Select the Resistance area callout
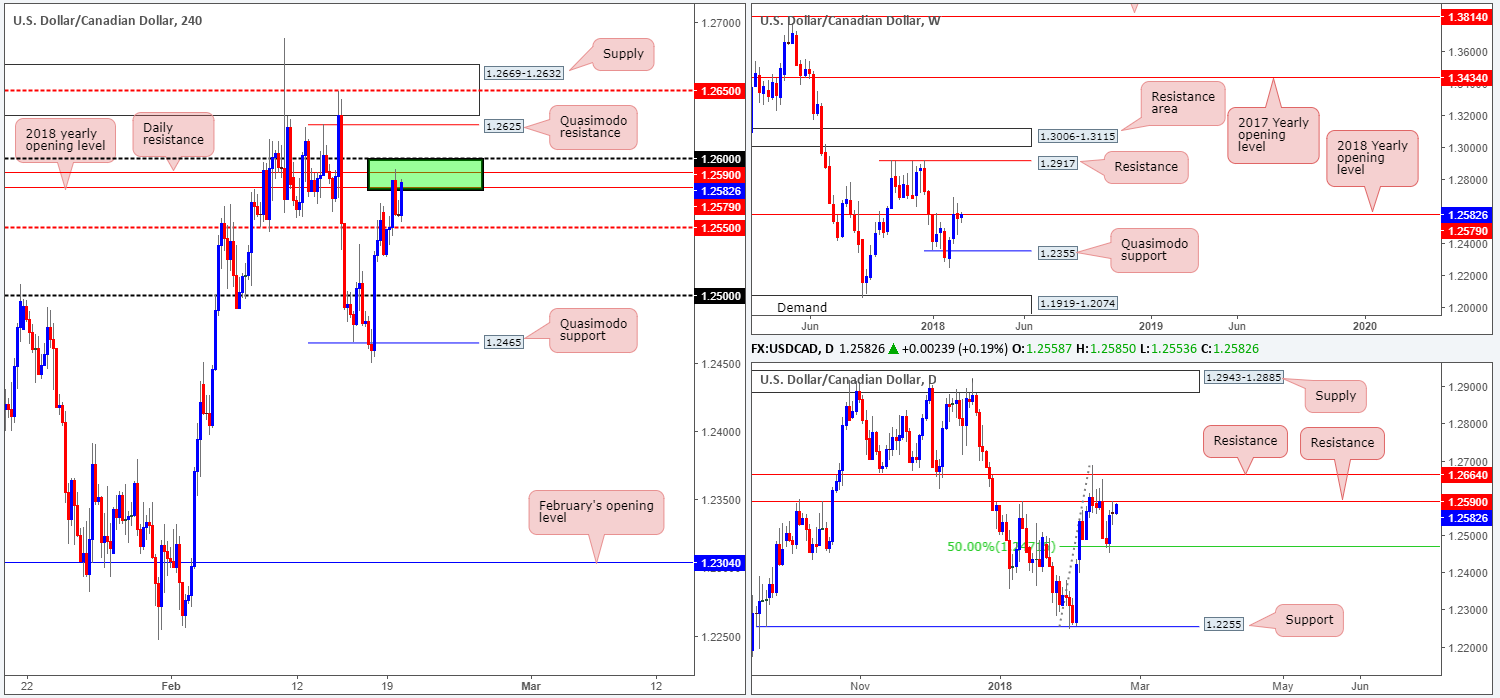The height and width of the screenshot is (698, 1500). [1183, 104]
